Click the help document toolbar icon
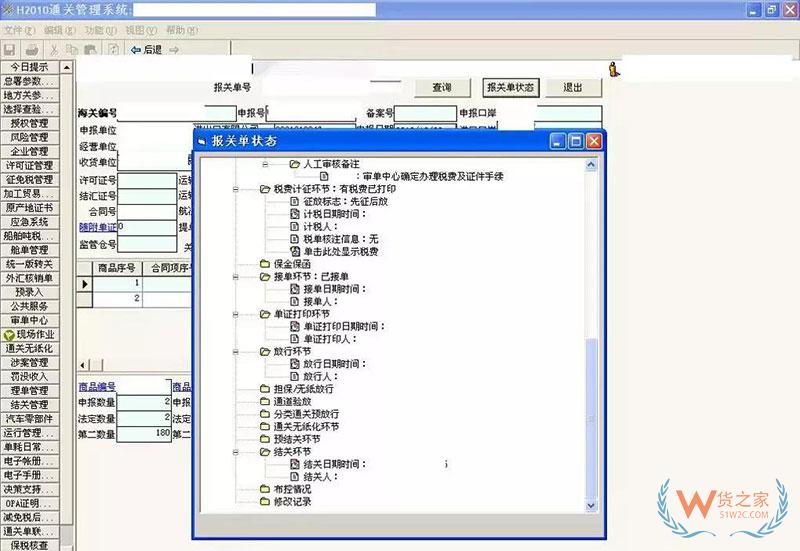 click(x=113, y=50)
